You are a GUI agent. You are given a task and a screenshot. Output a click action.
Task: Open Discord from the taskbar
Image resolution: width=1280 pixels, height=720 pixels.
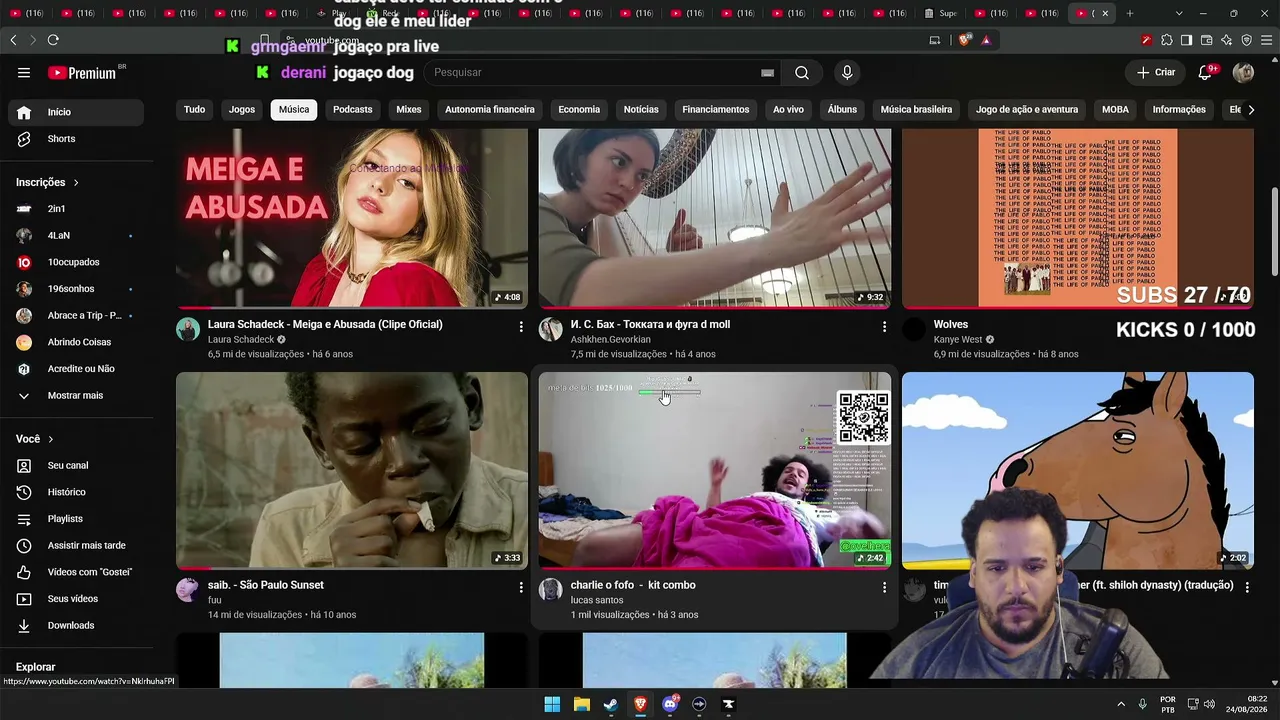point(670,704)
